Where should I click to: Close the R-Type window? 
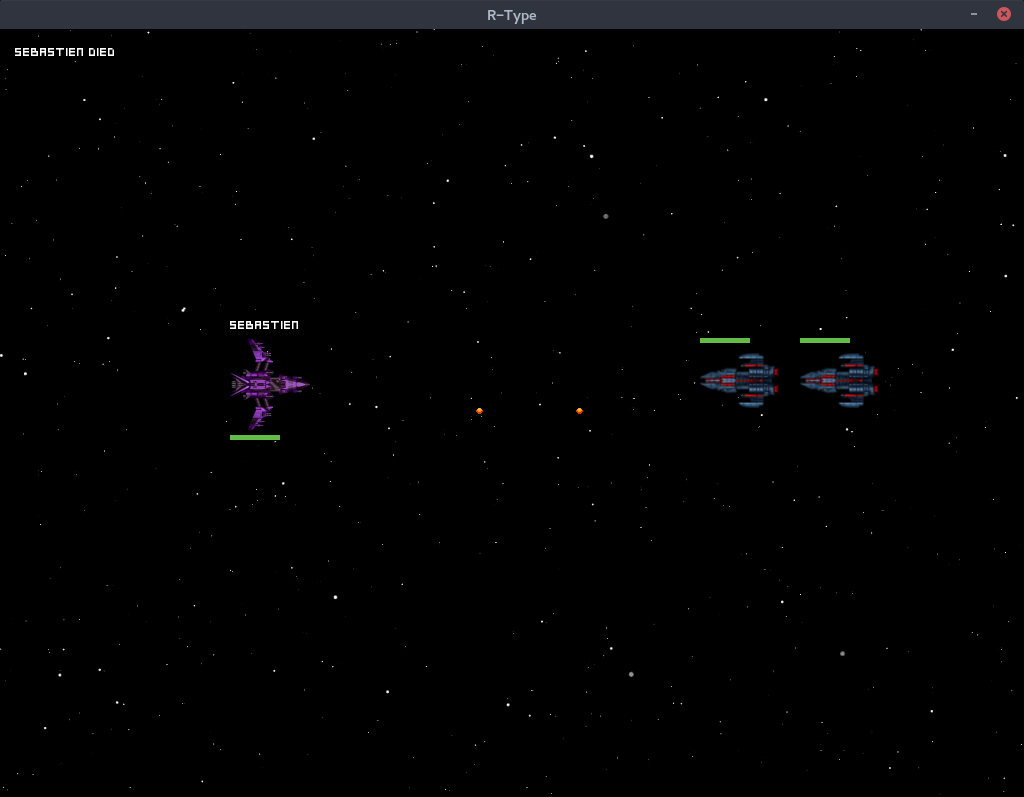click(x=1004, y=14)
